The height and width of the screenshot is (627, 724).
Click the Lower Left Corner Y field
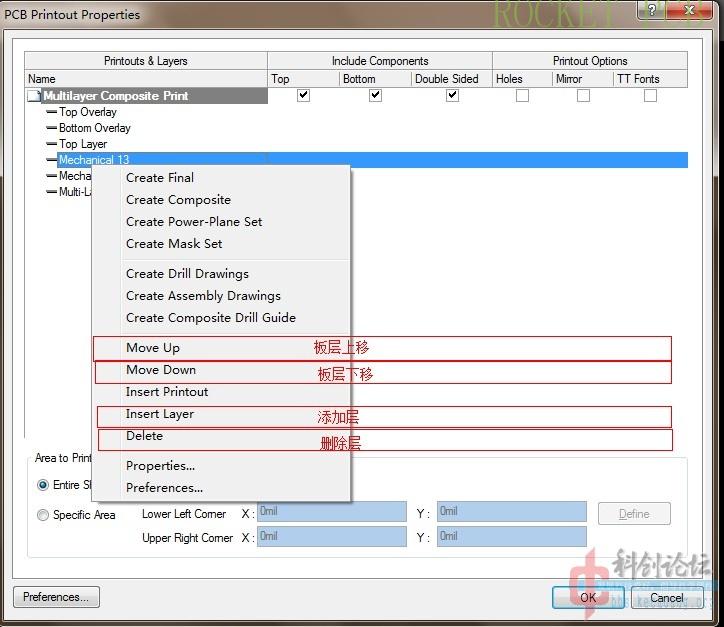click(x=511, y=512)
